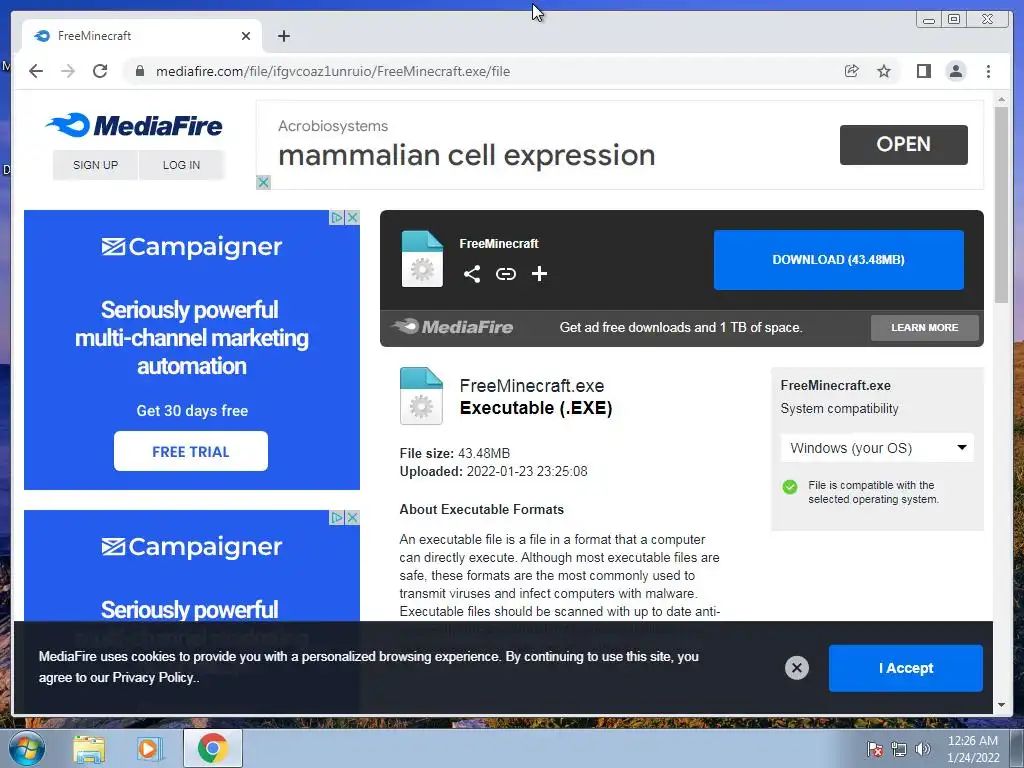1024x768 pixels.
Task: Select the FreeMinecraft browser tab
Action: point(142,36)
